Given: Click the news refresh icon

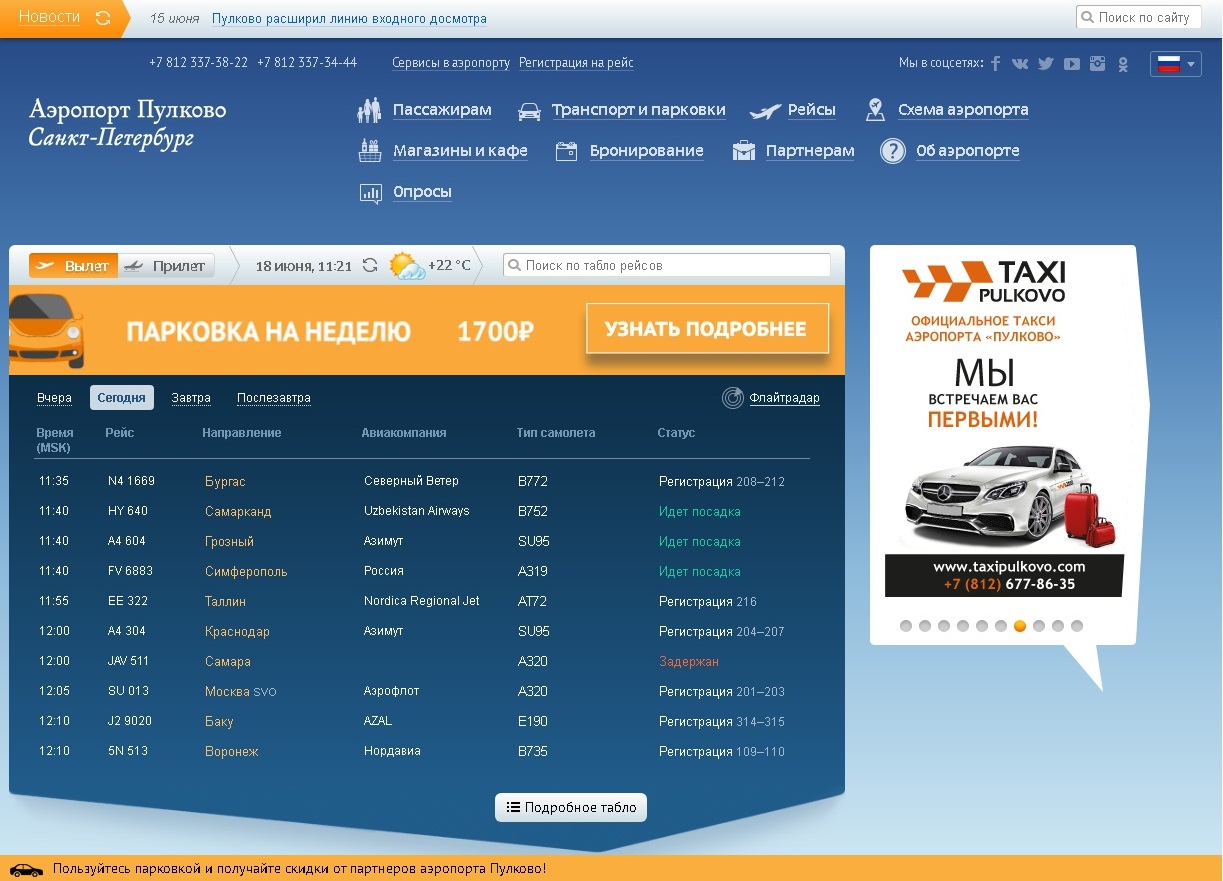Looking at the screenshot, I should pyautogui.click(x=103, y=18).
